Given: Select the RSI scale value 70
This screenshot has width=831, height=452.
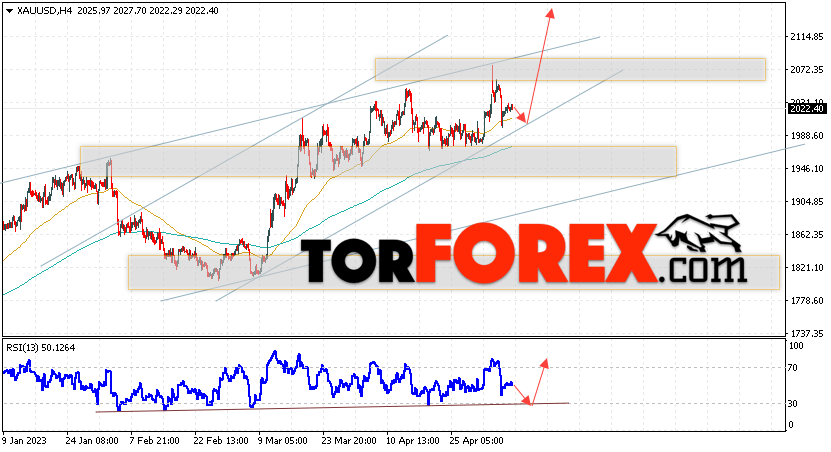Looking at the screenshot, I should click(793, 368).
